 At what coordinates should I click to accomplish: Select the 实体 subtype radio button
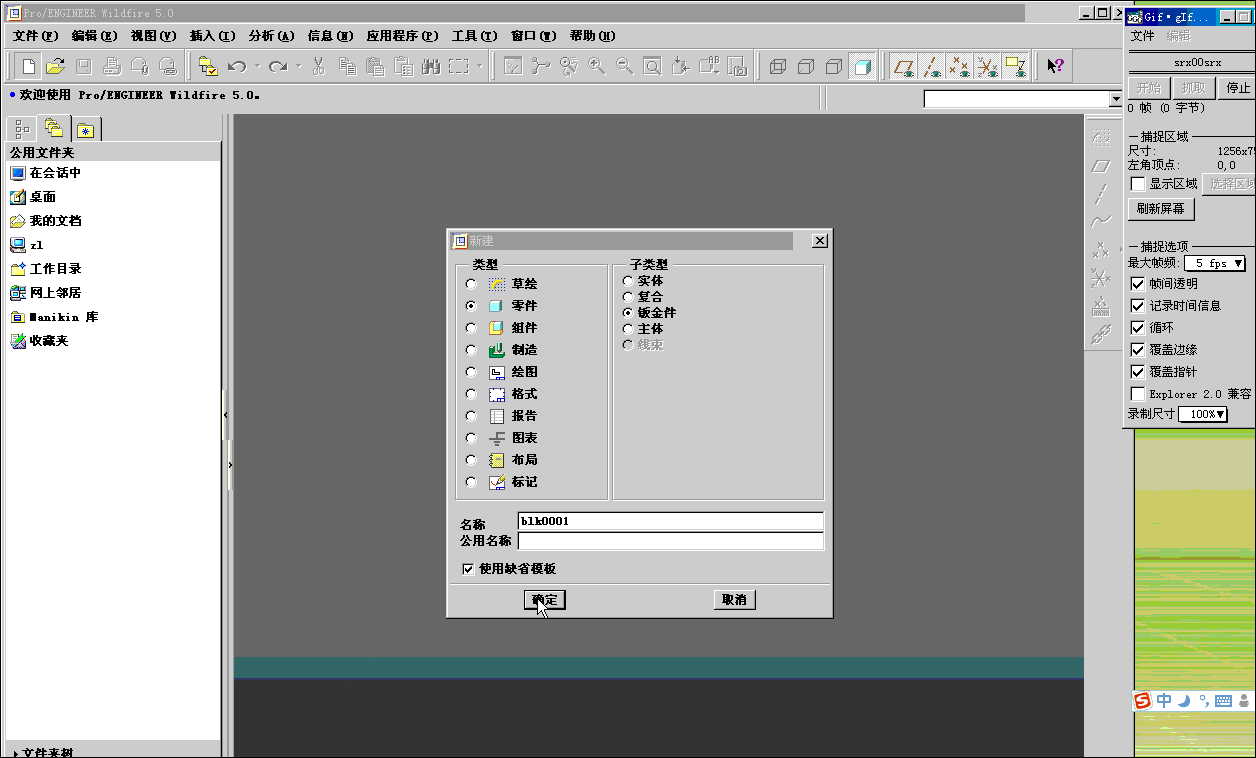(x=628, y=281)
